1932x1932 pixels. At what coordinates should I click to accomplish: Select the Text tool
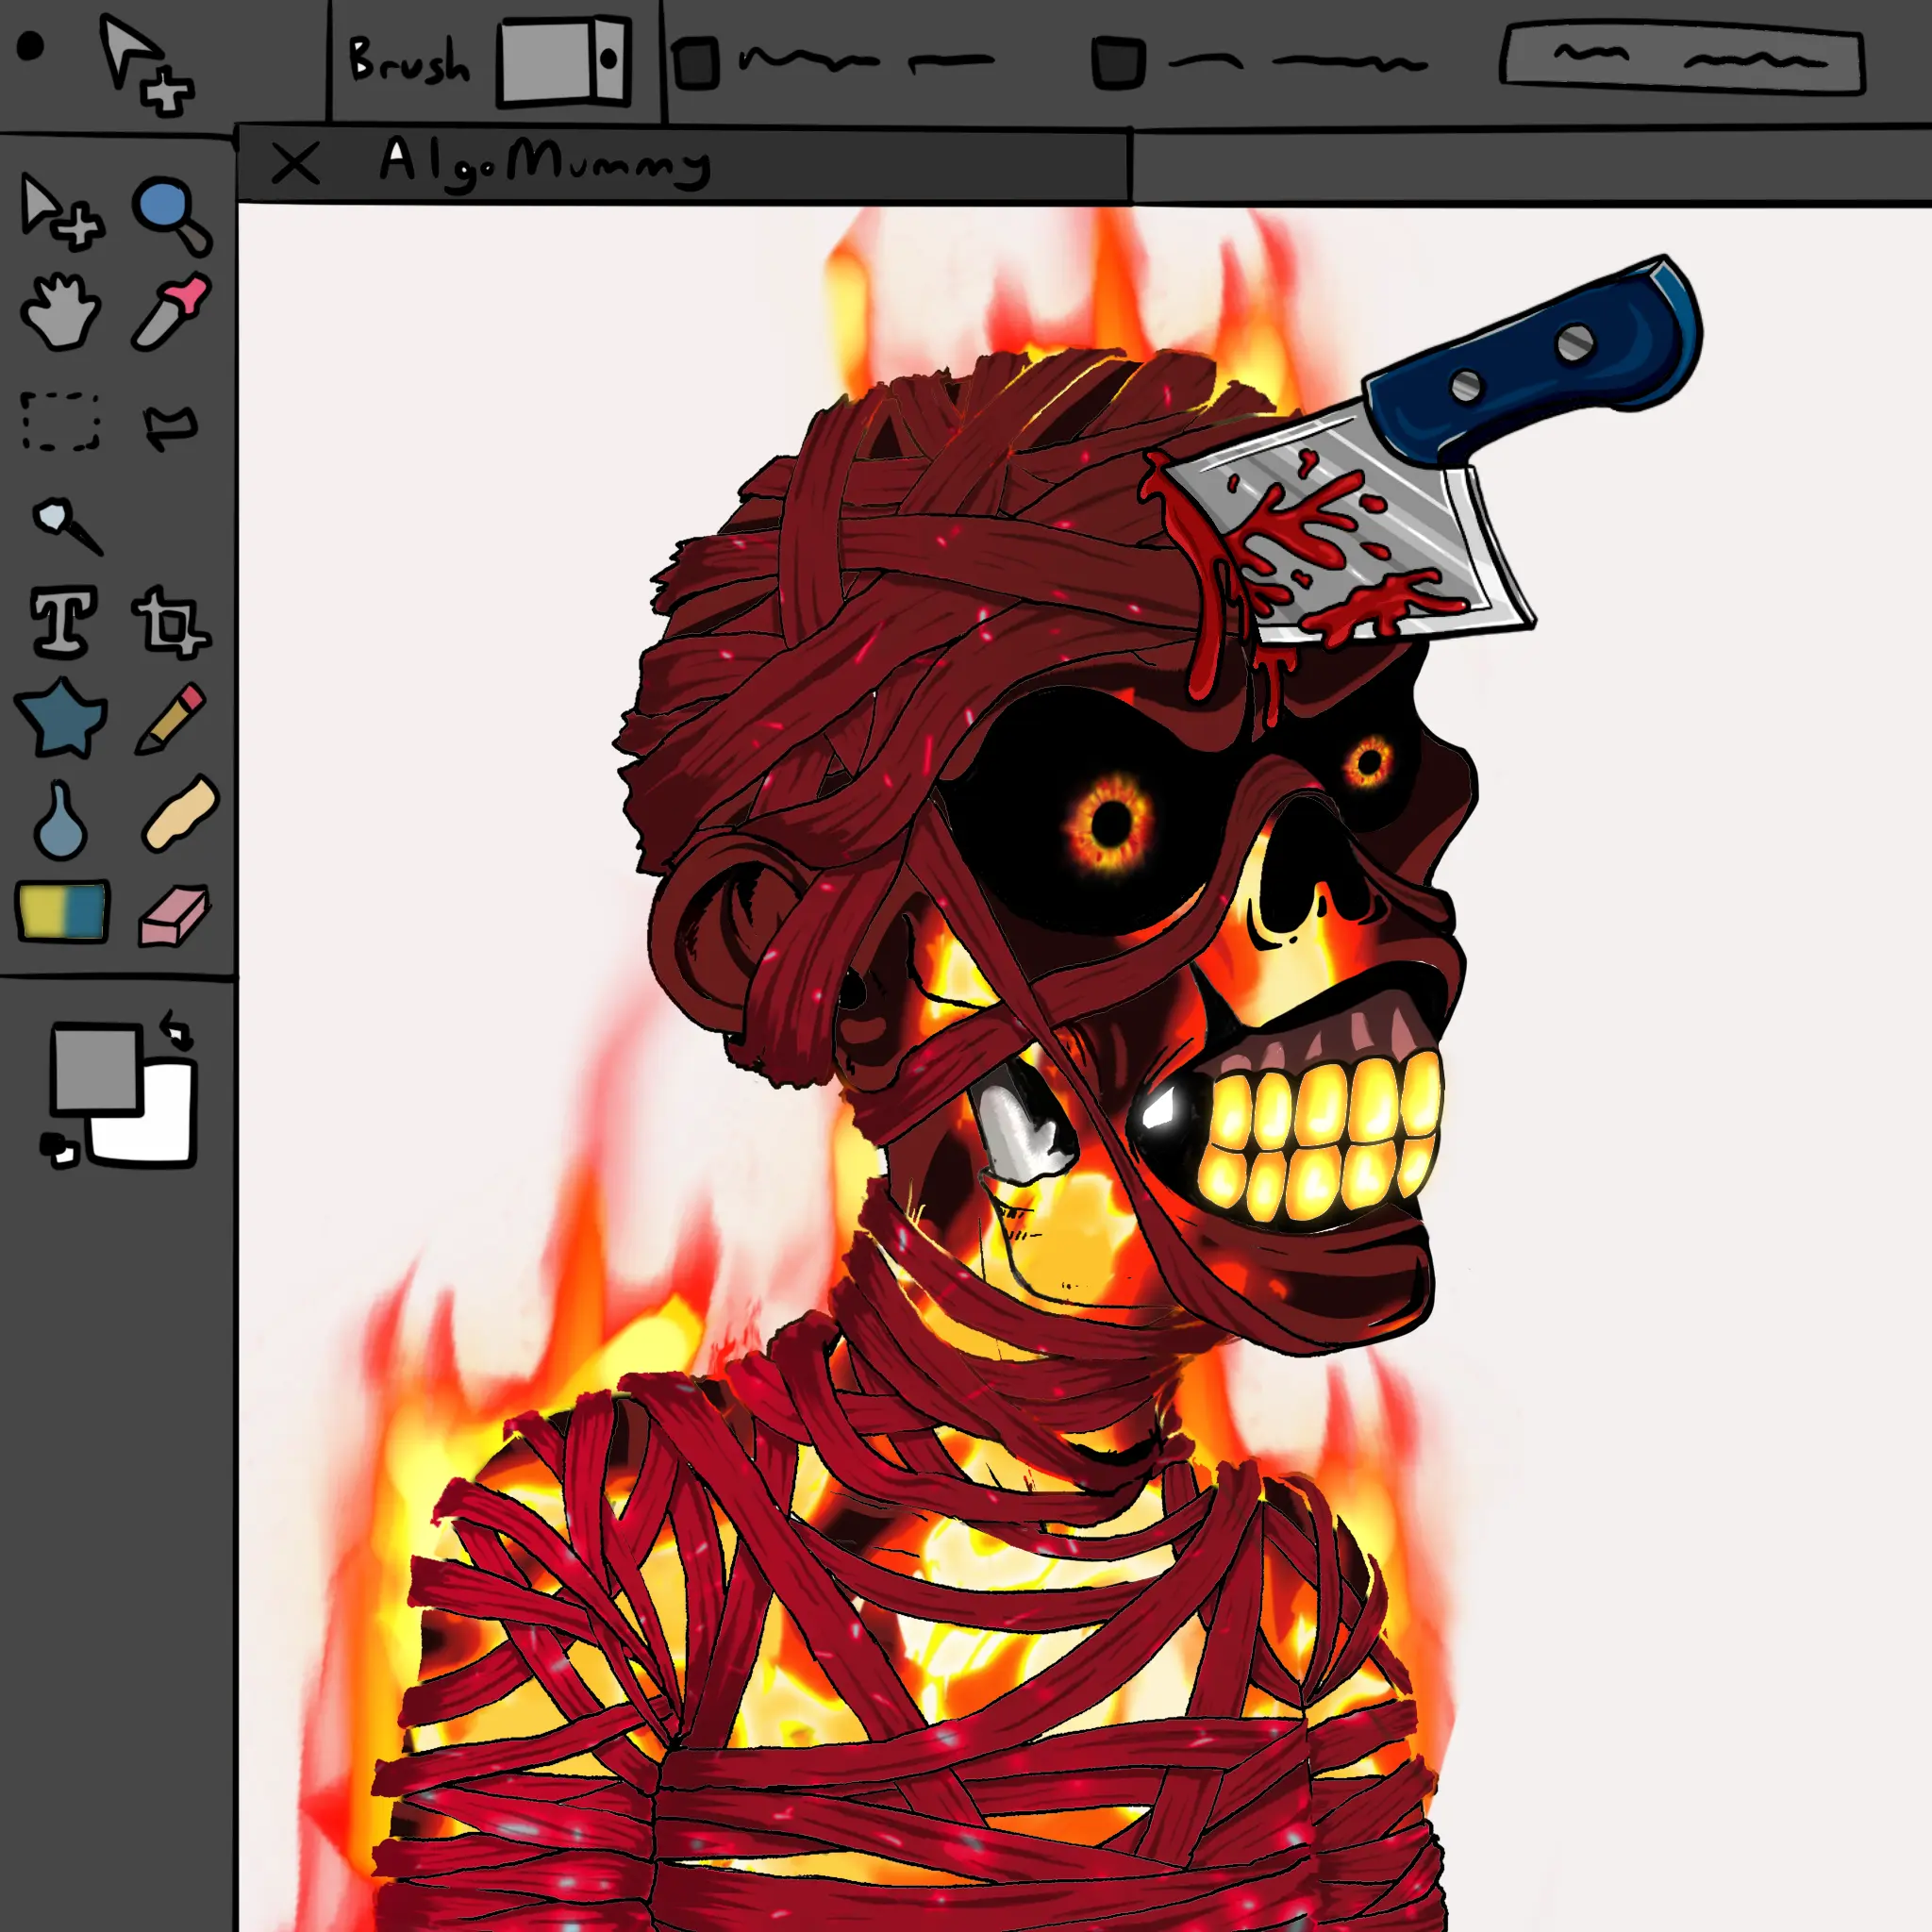(x=64, y=622)
